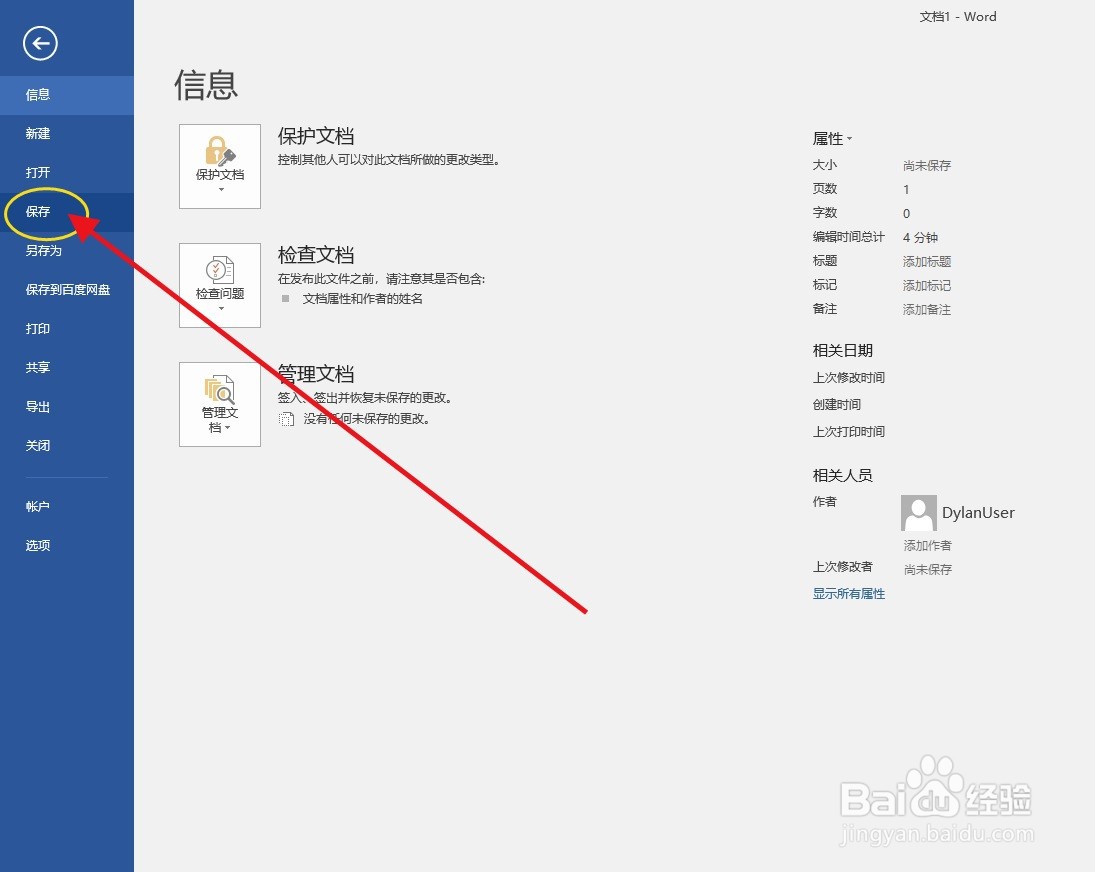
Task: Select 打开 in the sidebar
Action: point(67,172)
